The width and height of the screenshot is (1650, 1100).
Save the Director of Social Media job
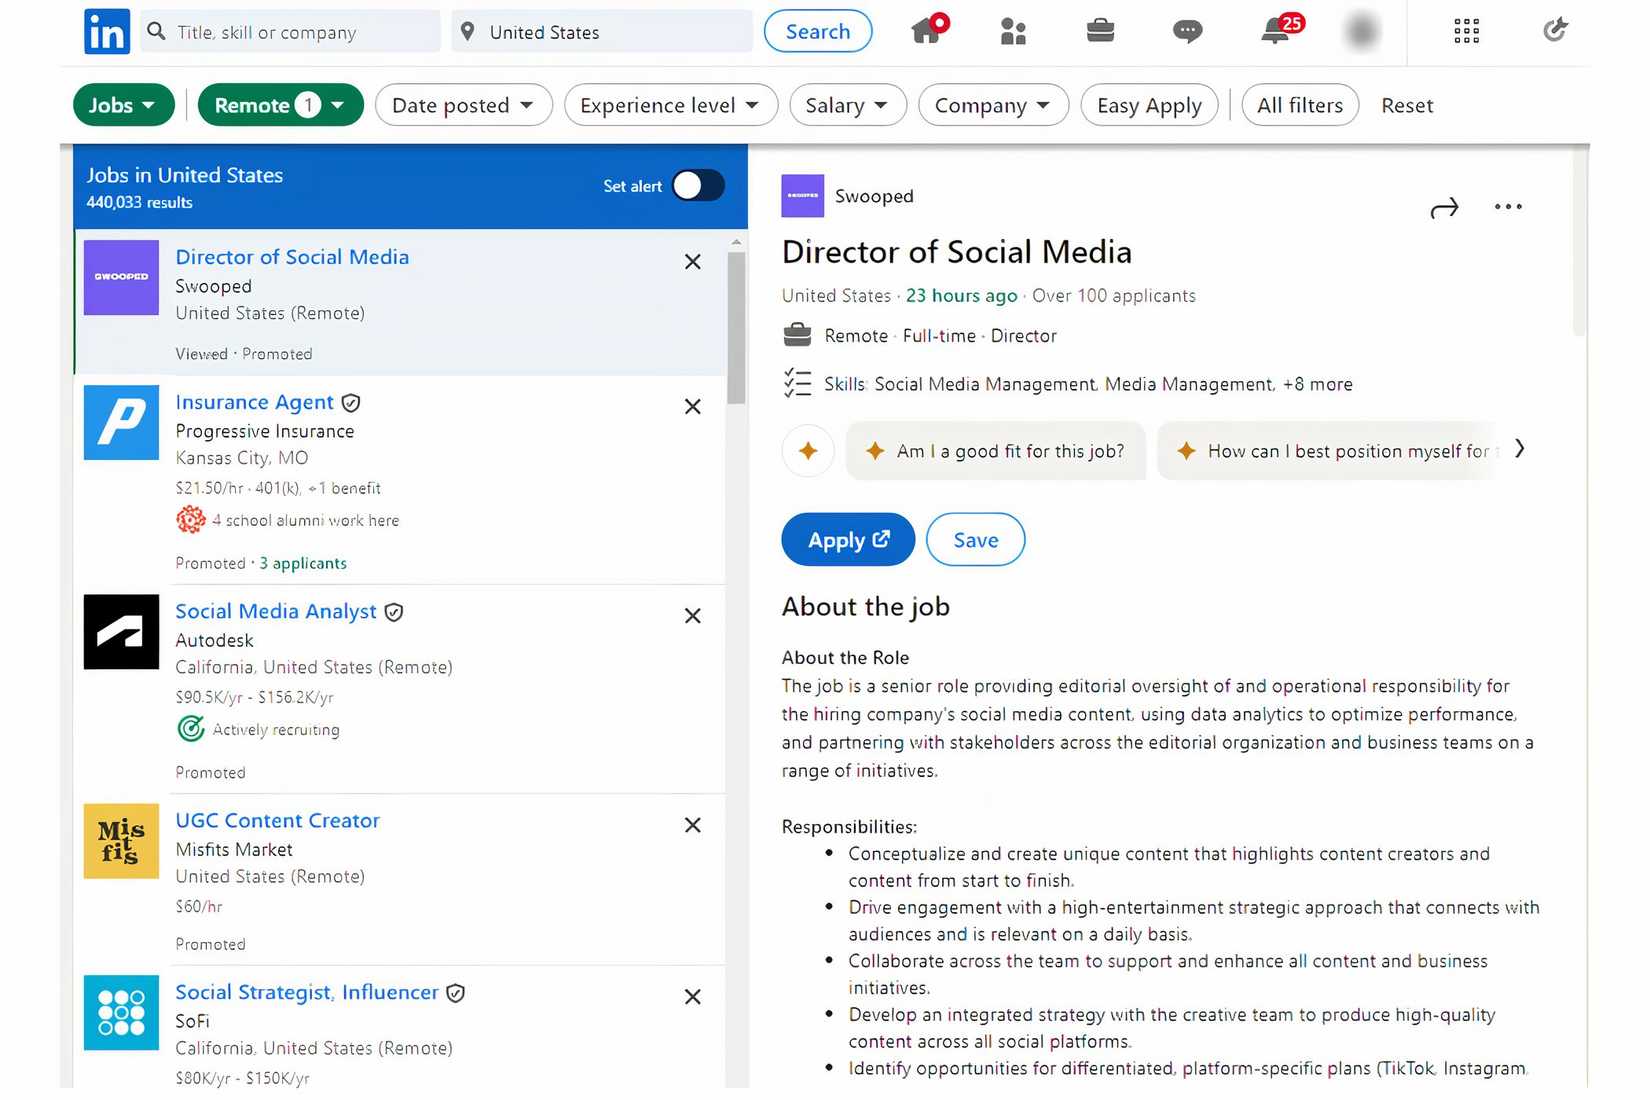pos(975,540)
